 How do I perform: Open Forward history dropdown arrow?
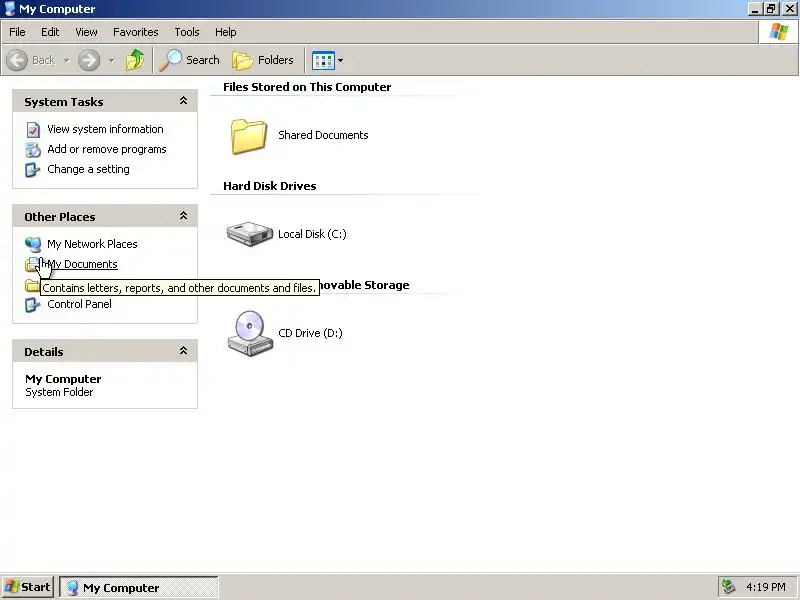(111, 61)
